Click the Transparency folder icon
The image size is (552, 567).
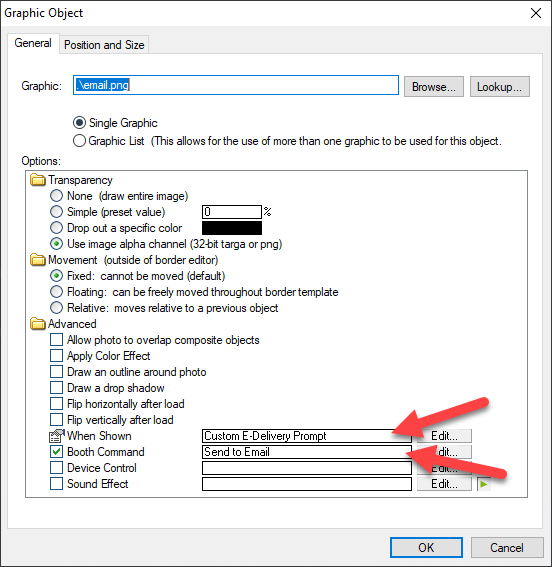pos(38,180)
